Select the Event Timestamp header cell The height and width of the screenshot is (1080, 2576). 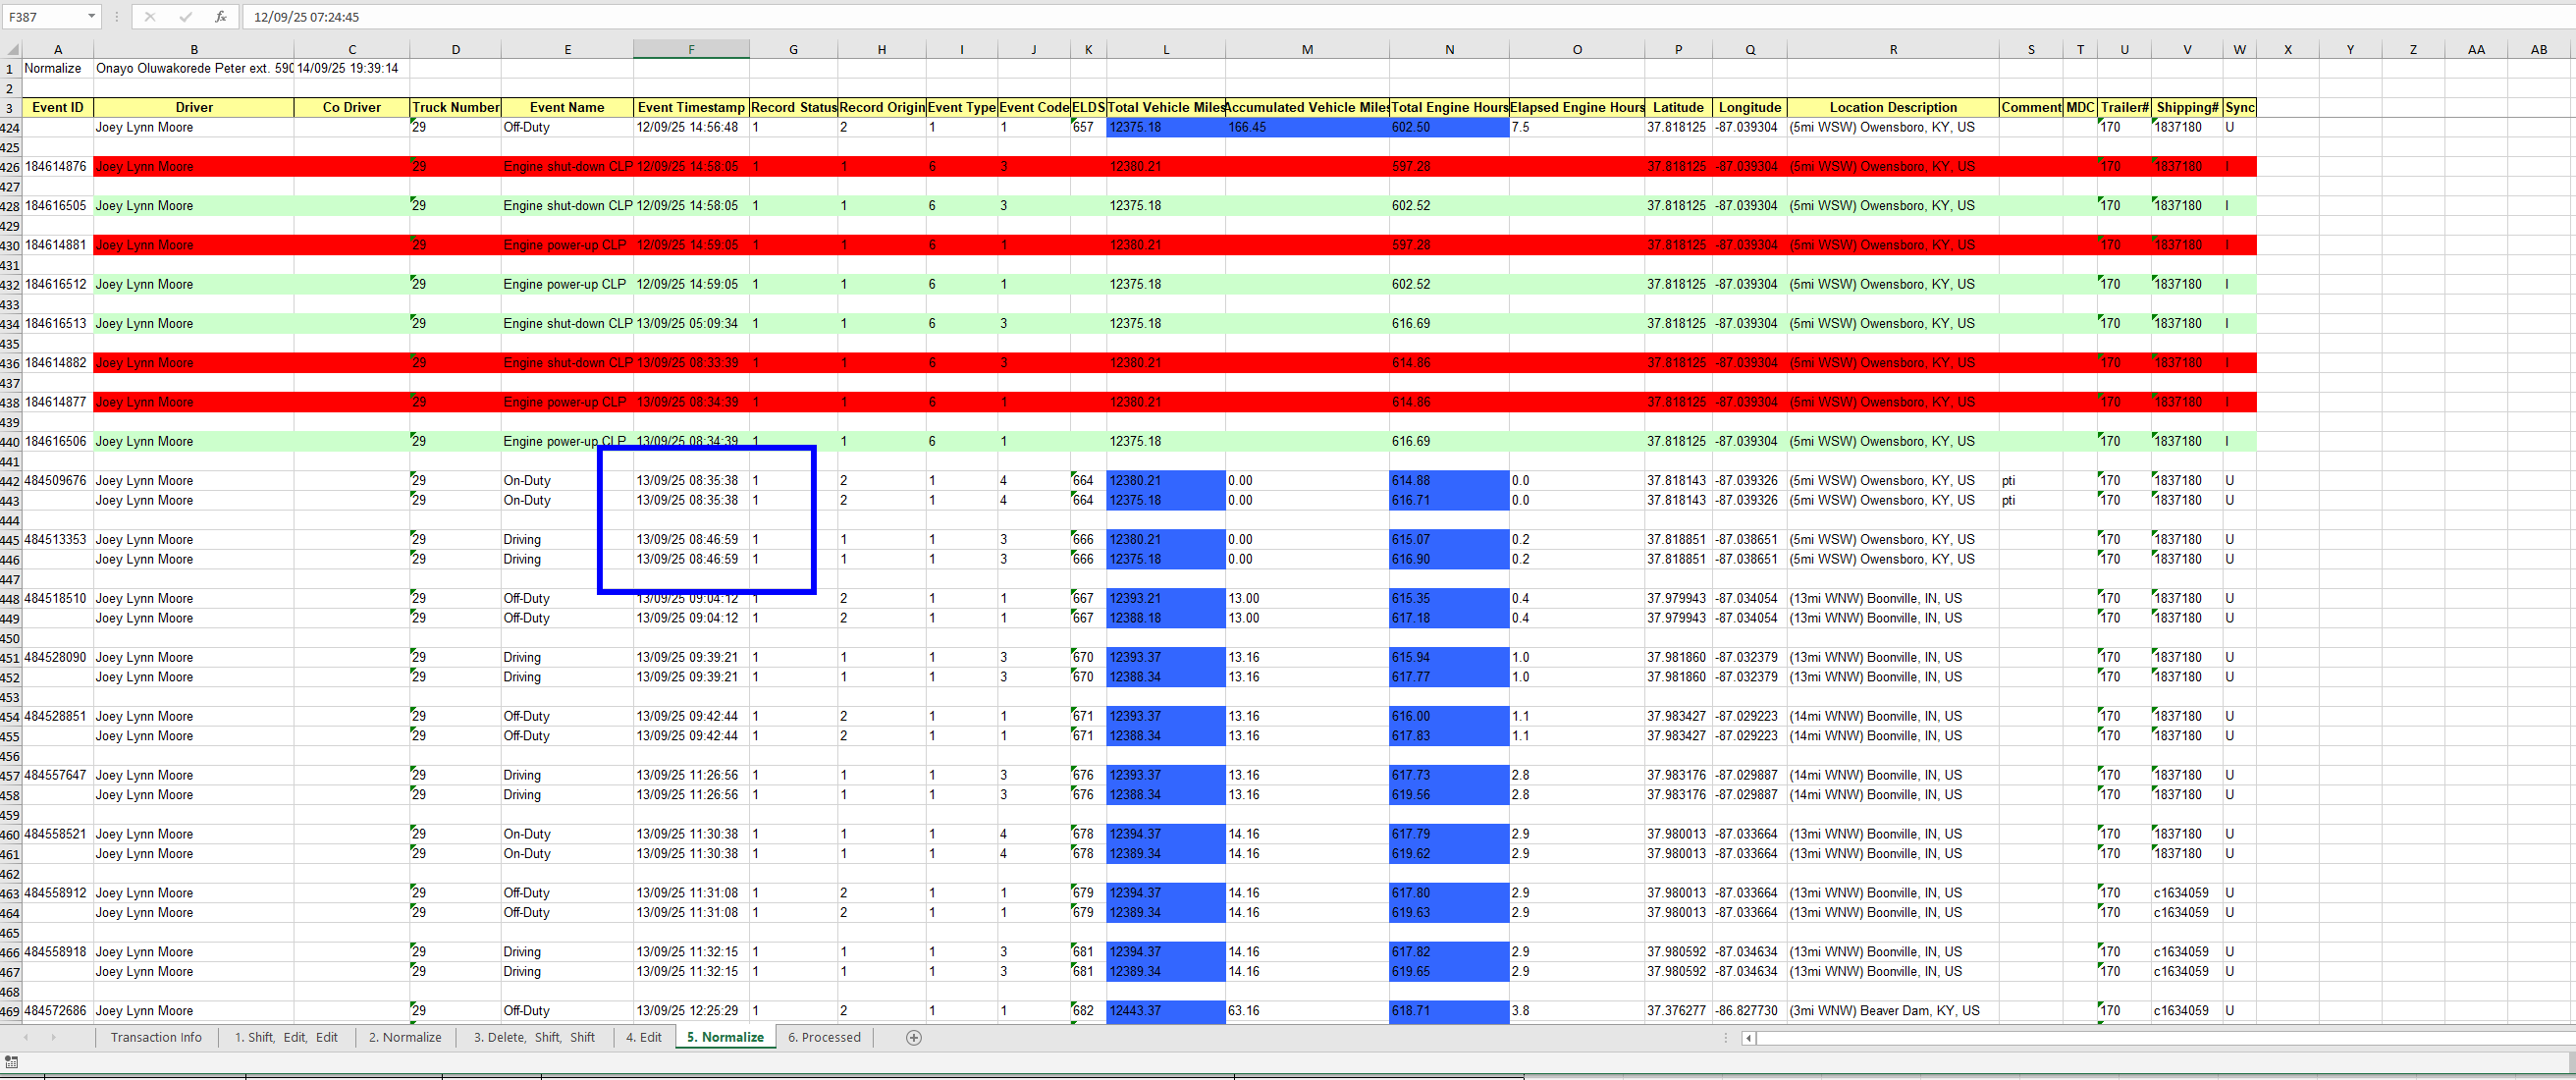691,108
